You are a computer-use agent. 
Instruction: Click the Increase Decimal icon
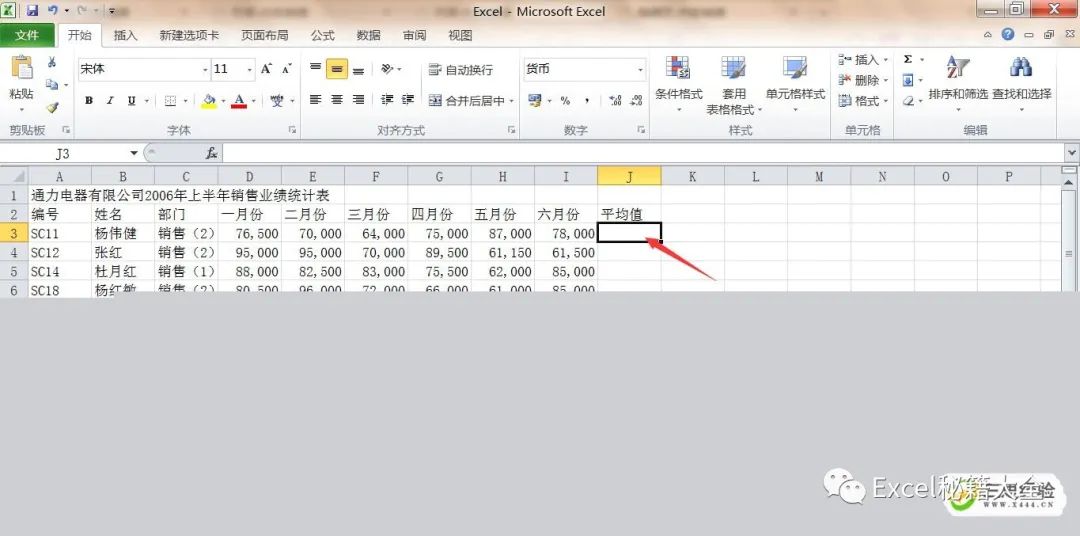(x=616, y=101)
